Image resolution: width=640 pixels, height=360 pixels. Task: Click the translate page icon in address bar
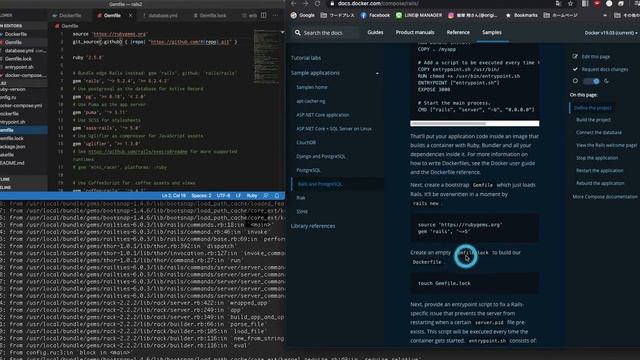558,4
